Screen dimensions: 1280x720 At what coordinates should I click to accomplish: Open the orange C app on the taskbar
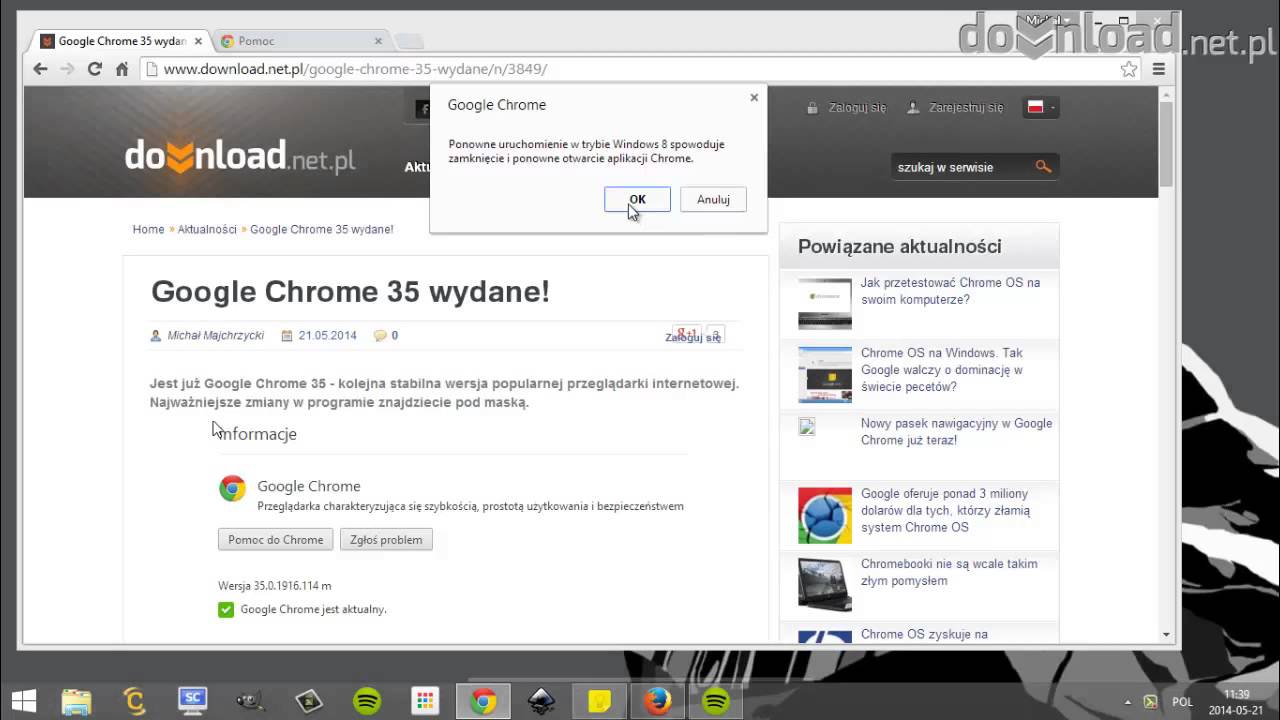(x=134, y=701)
